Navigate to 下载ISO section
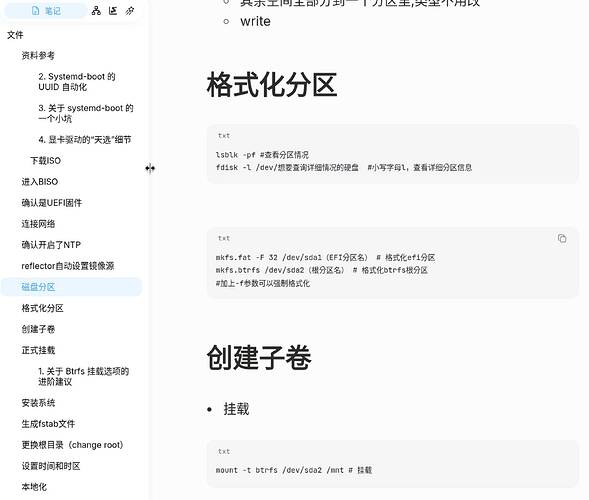This screenshot has height=500, width=589. click(45, 161)
